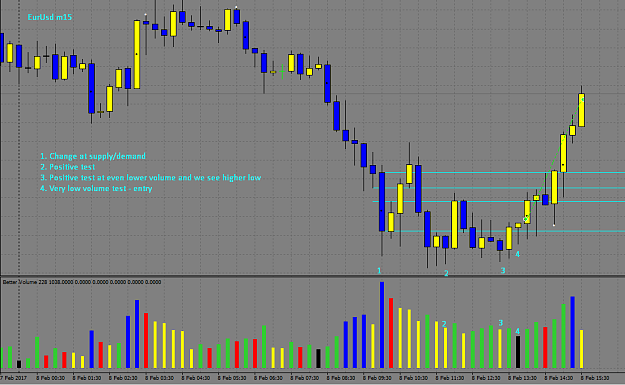625x385 pixels.
Task: Select the "EurUsd m15" chart title label
Action: click(50, 17)
